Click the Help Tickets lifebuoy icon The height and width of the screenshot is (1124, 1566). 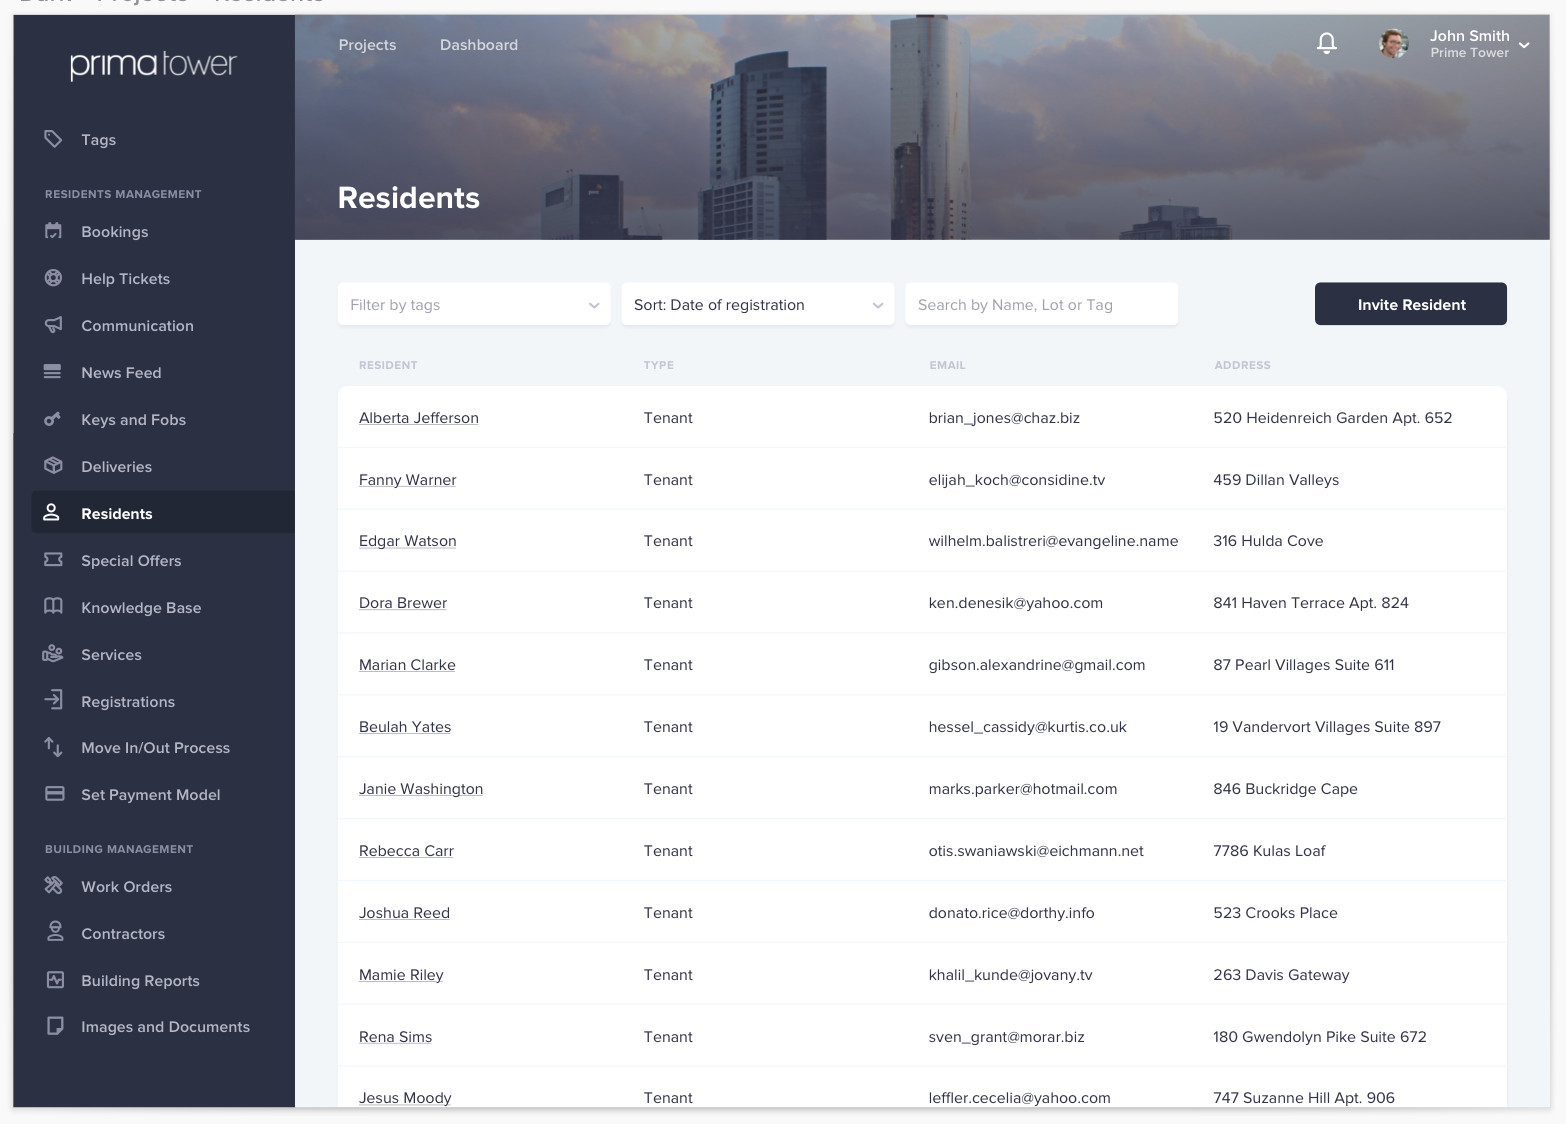[53, 278]
